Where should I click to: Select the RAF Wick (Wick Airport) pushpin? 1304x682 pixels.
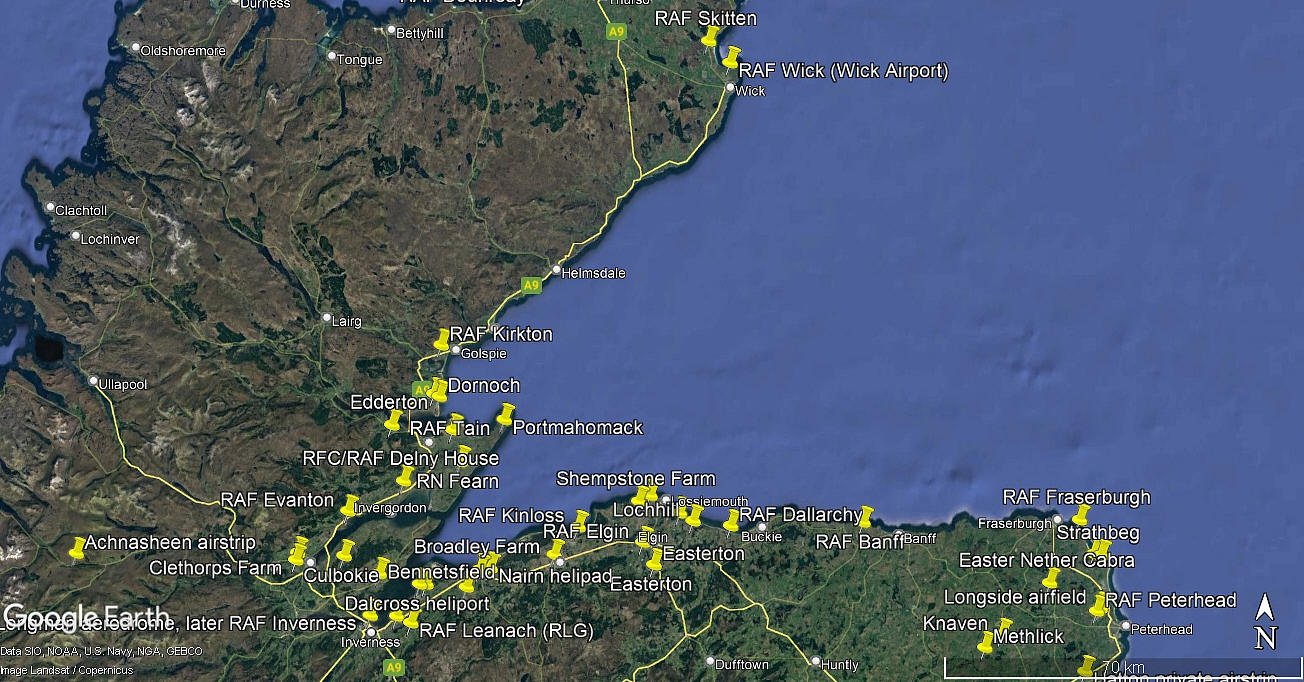[732, 57]
